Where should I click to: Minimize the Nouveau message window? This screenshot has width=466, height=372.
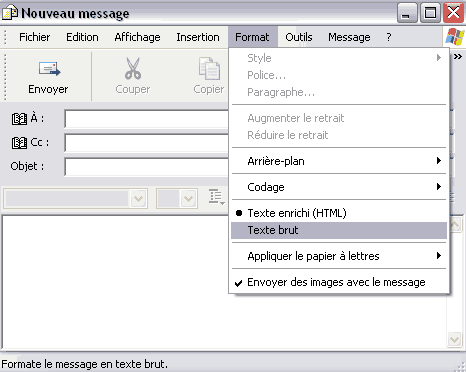coord(407,13)
